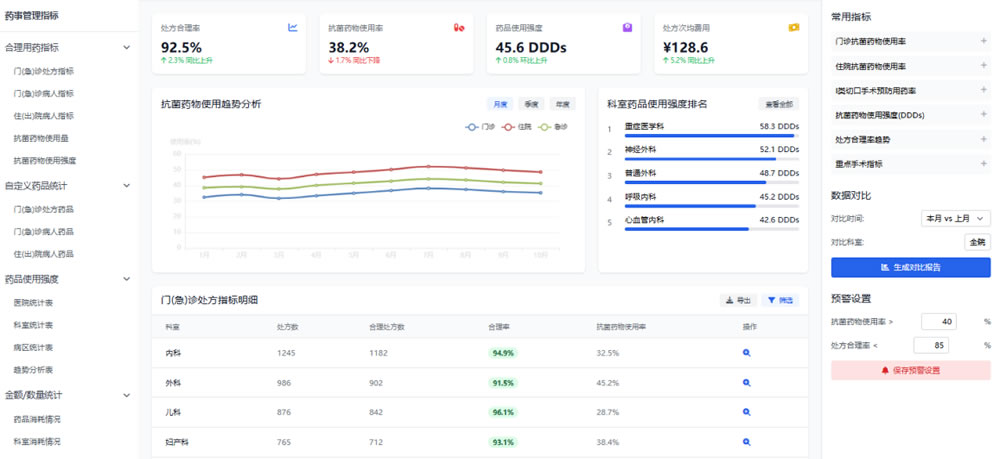Open 住(出)院病人指标 in the sidebar
Image resolution: width=1000 pixels, height=459 pixels.
tap(44, 116)
